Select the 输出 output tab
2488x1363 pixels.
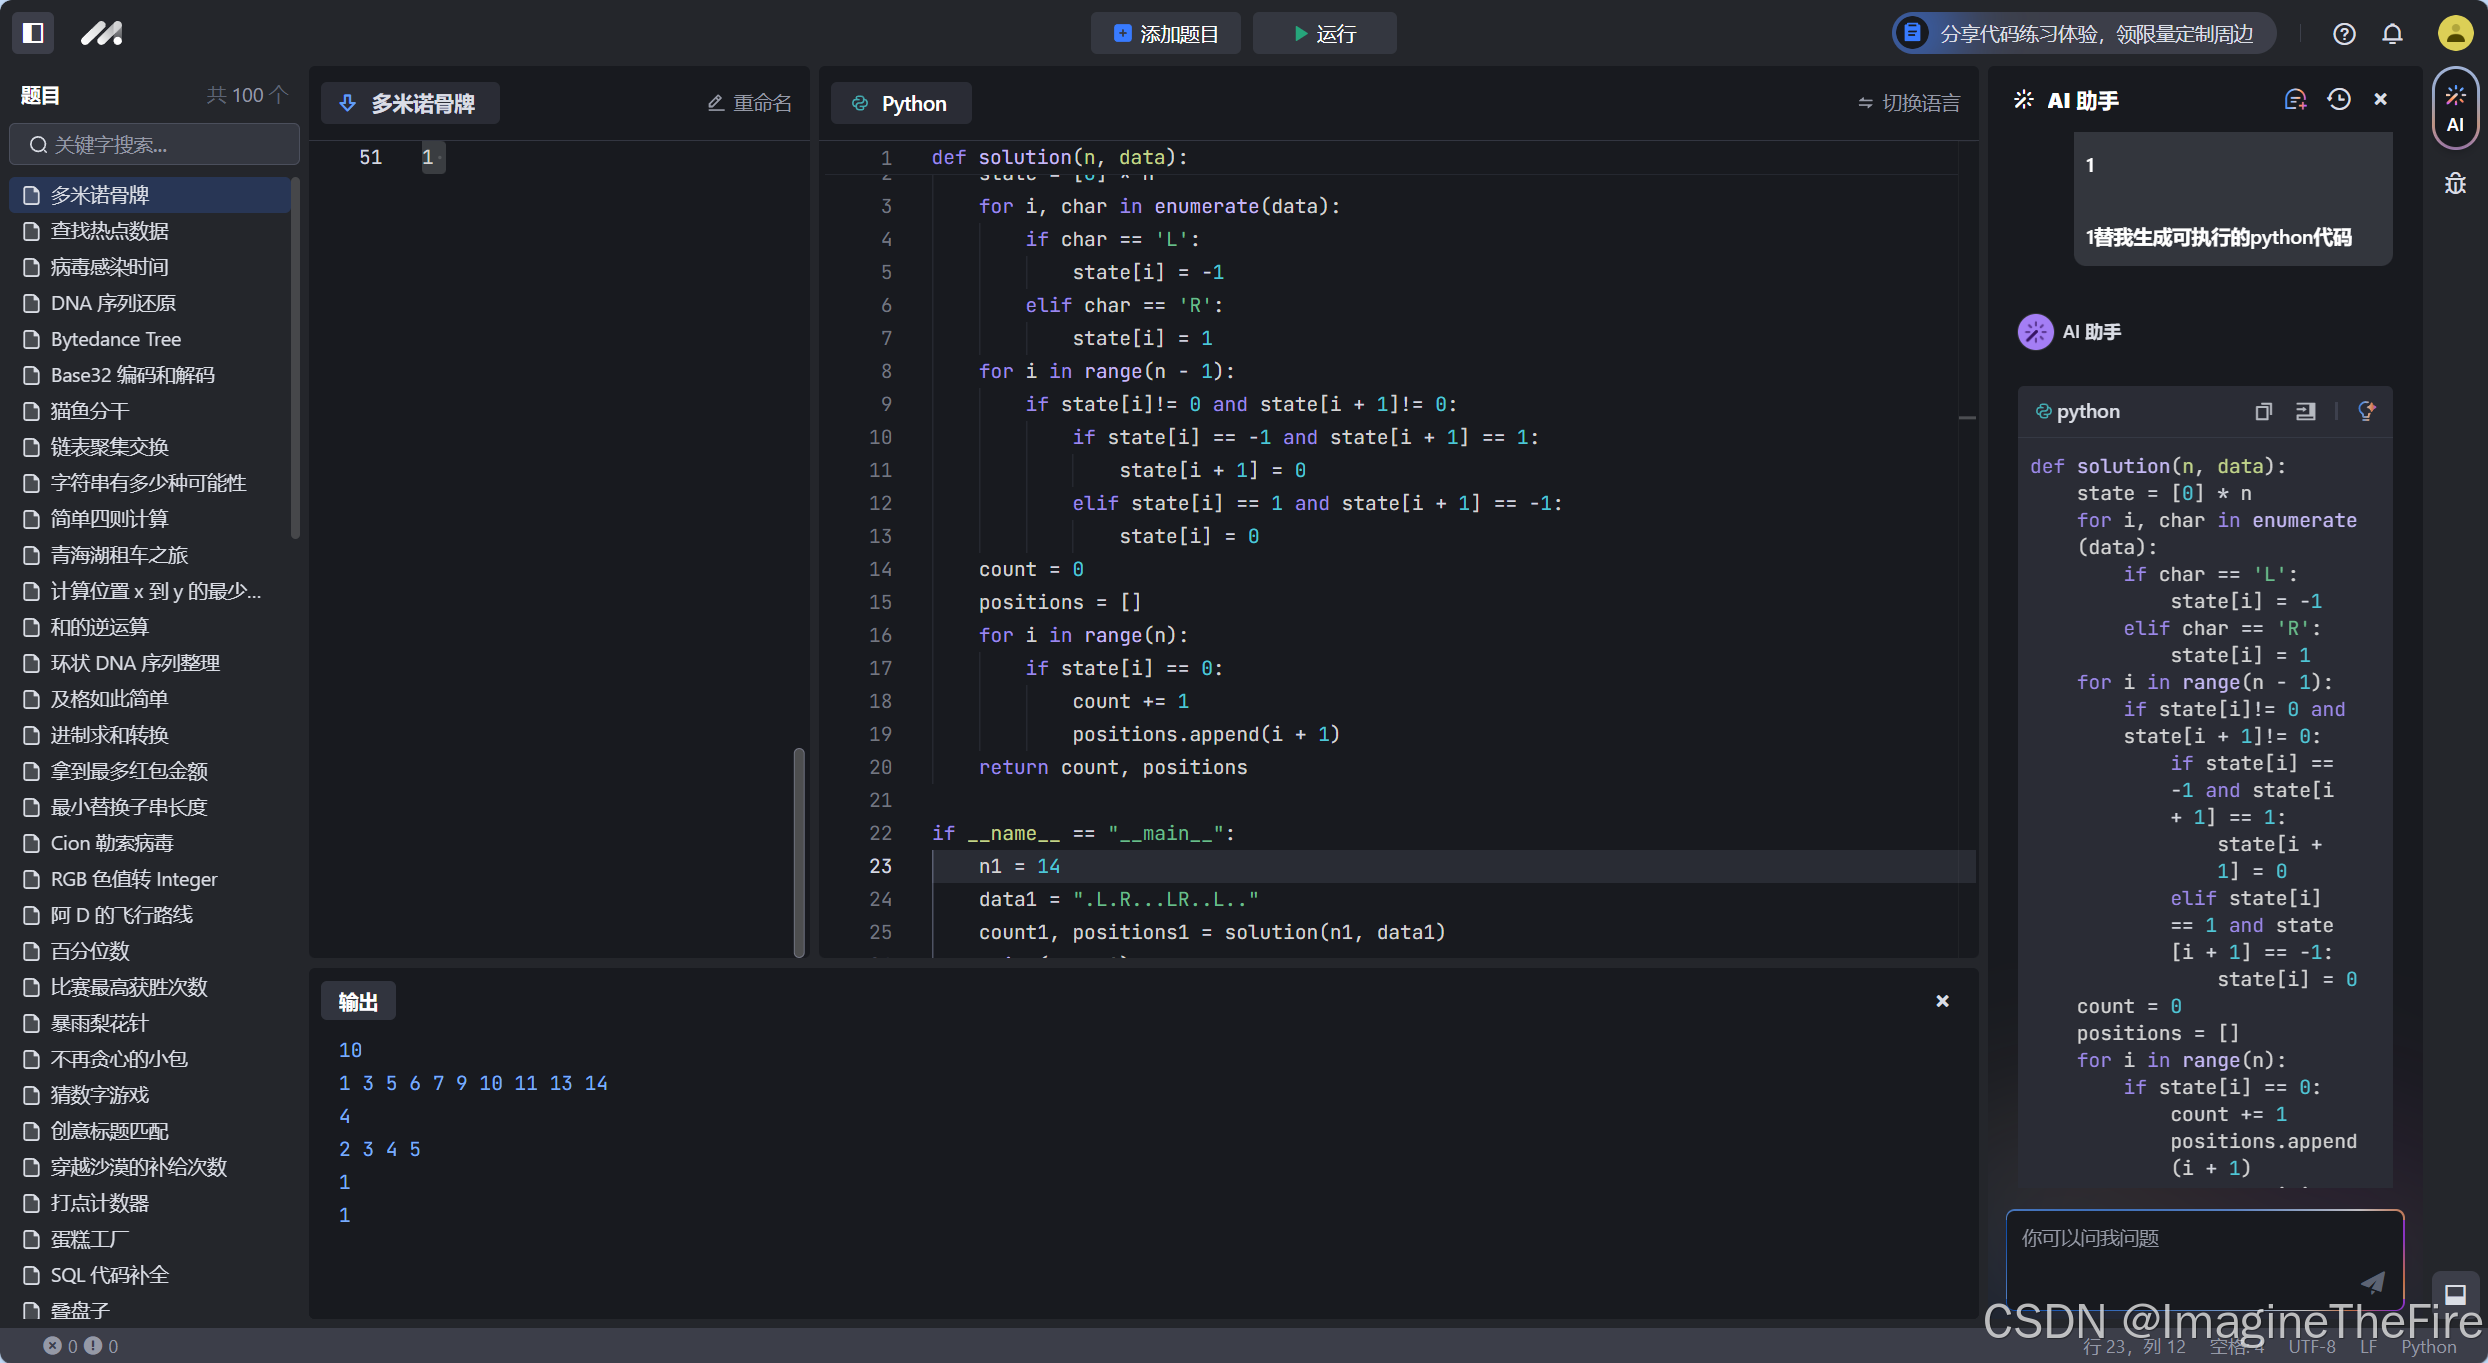point(358,1001)
